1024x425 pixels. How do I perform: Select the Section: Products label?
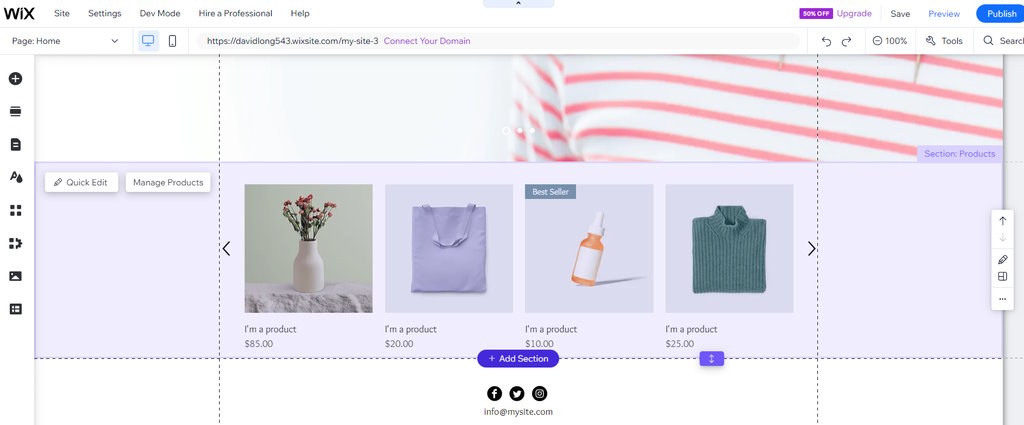click(x=959, y=154)
